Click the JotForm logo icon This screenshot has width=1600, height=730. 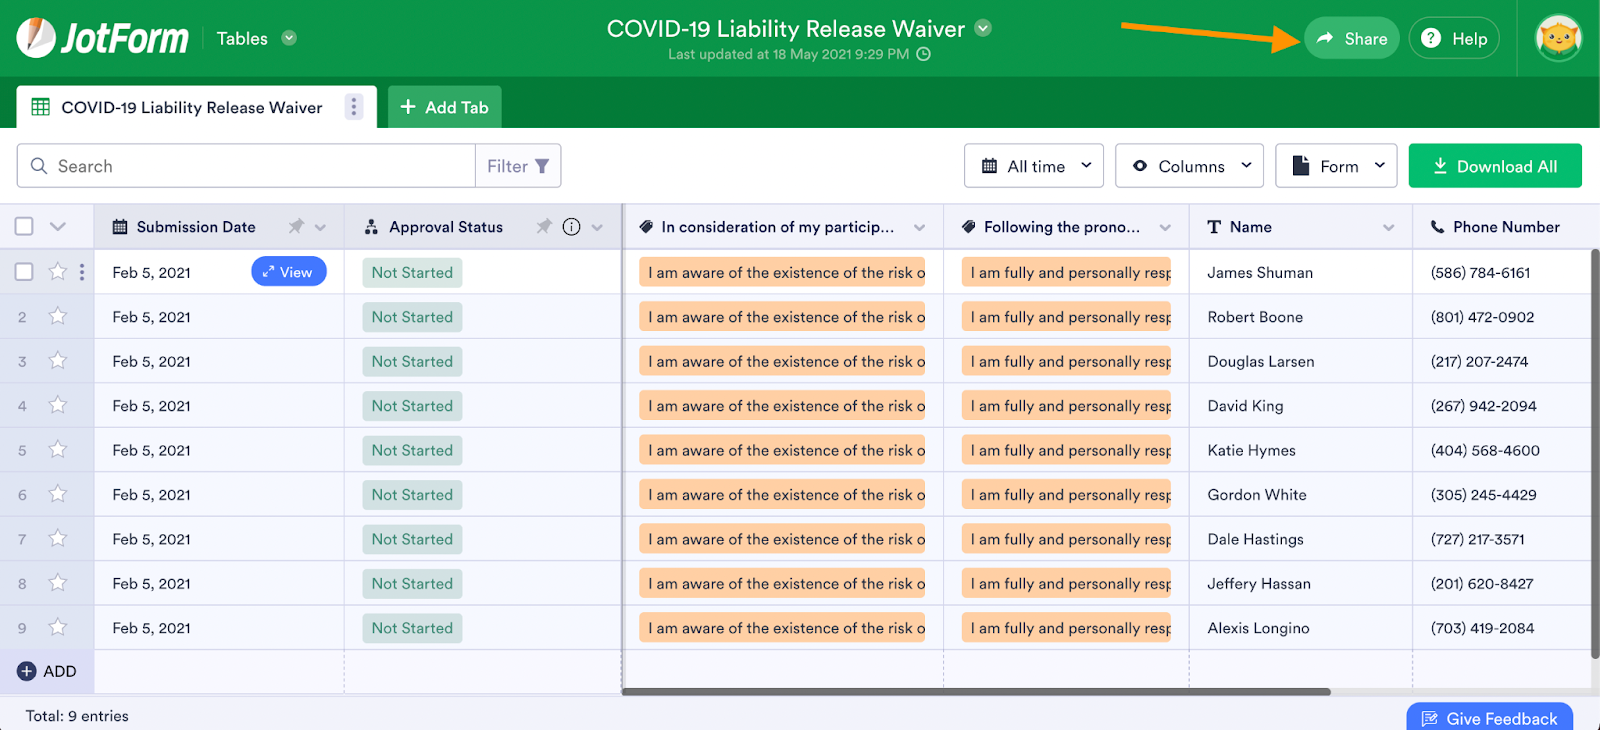37,38
